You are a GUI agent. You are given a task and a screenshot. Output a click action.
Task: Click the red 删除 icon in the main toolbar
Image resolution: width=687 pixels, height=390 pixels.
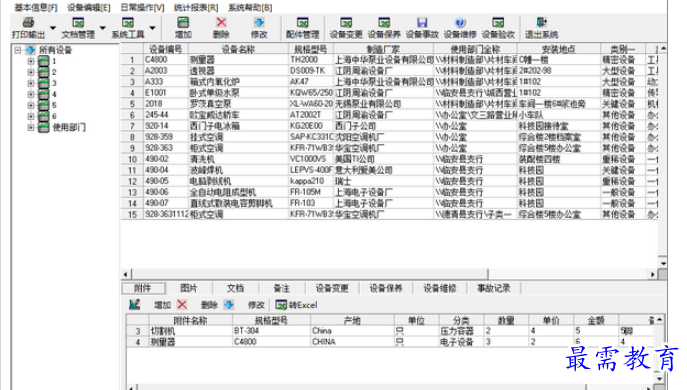click(221, 23)
